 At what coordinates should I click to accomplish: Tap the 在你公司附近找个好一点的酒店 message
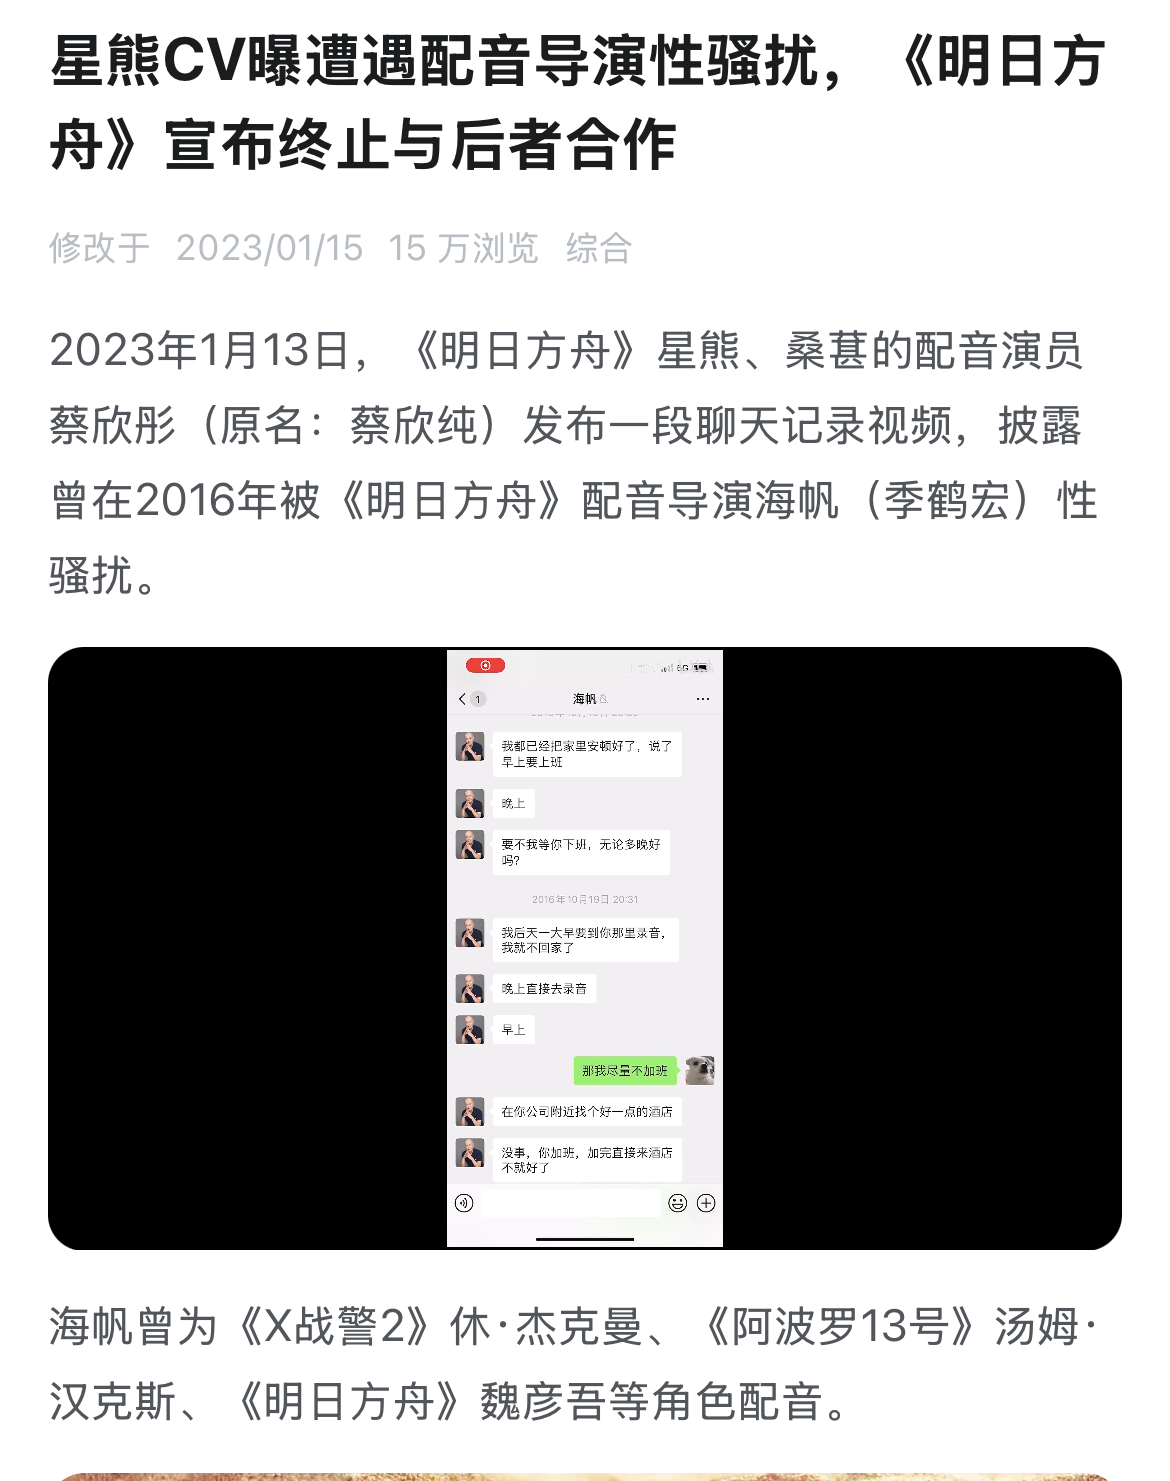point(587,1112)
